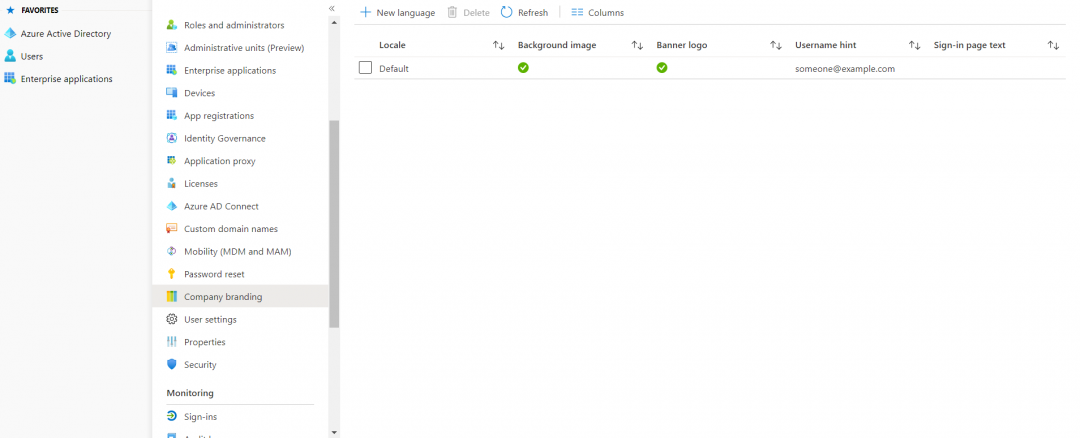Click the New language button label
The image size is (1080, 438).
(x=406, y=12)
